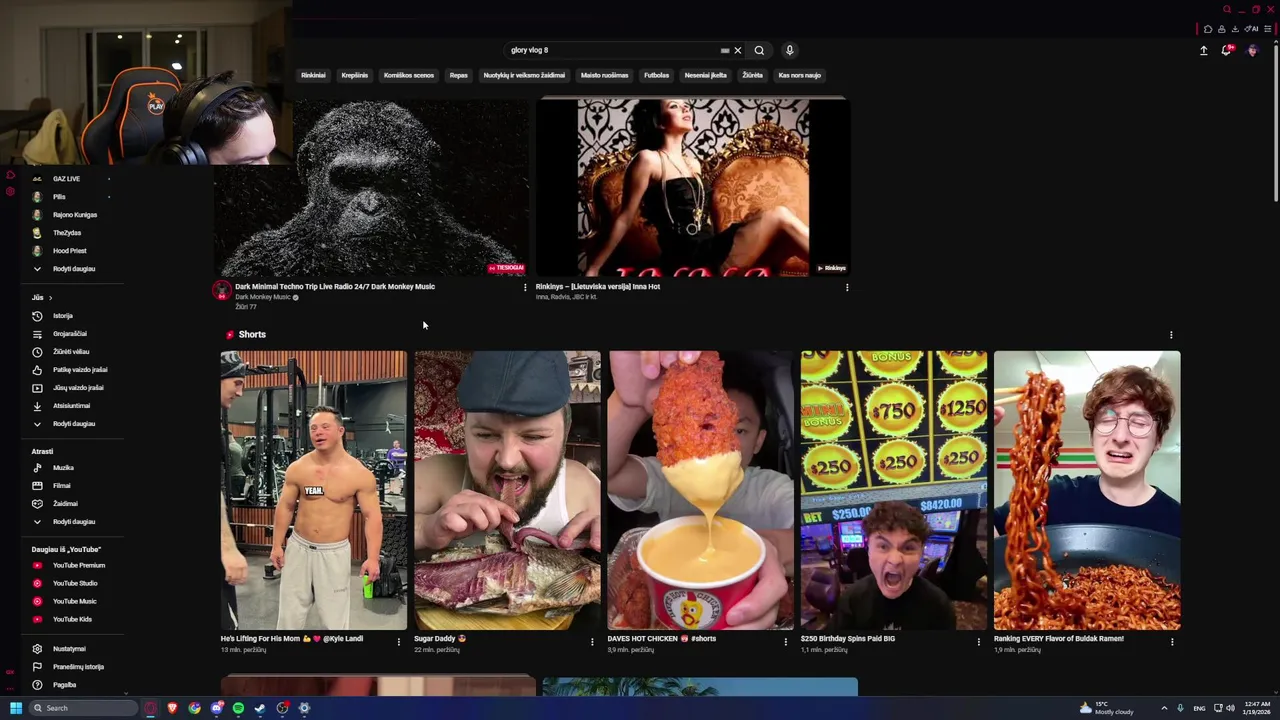Select the Repas filter chip
The image size is (1280, 720).
tap(459, 75)
